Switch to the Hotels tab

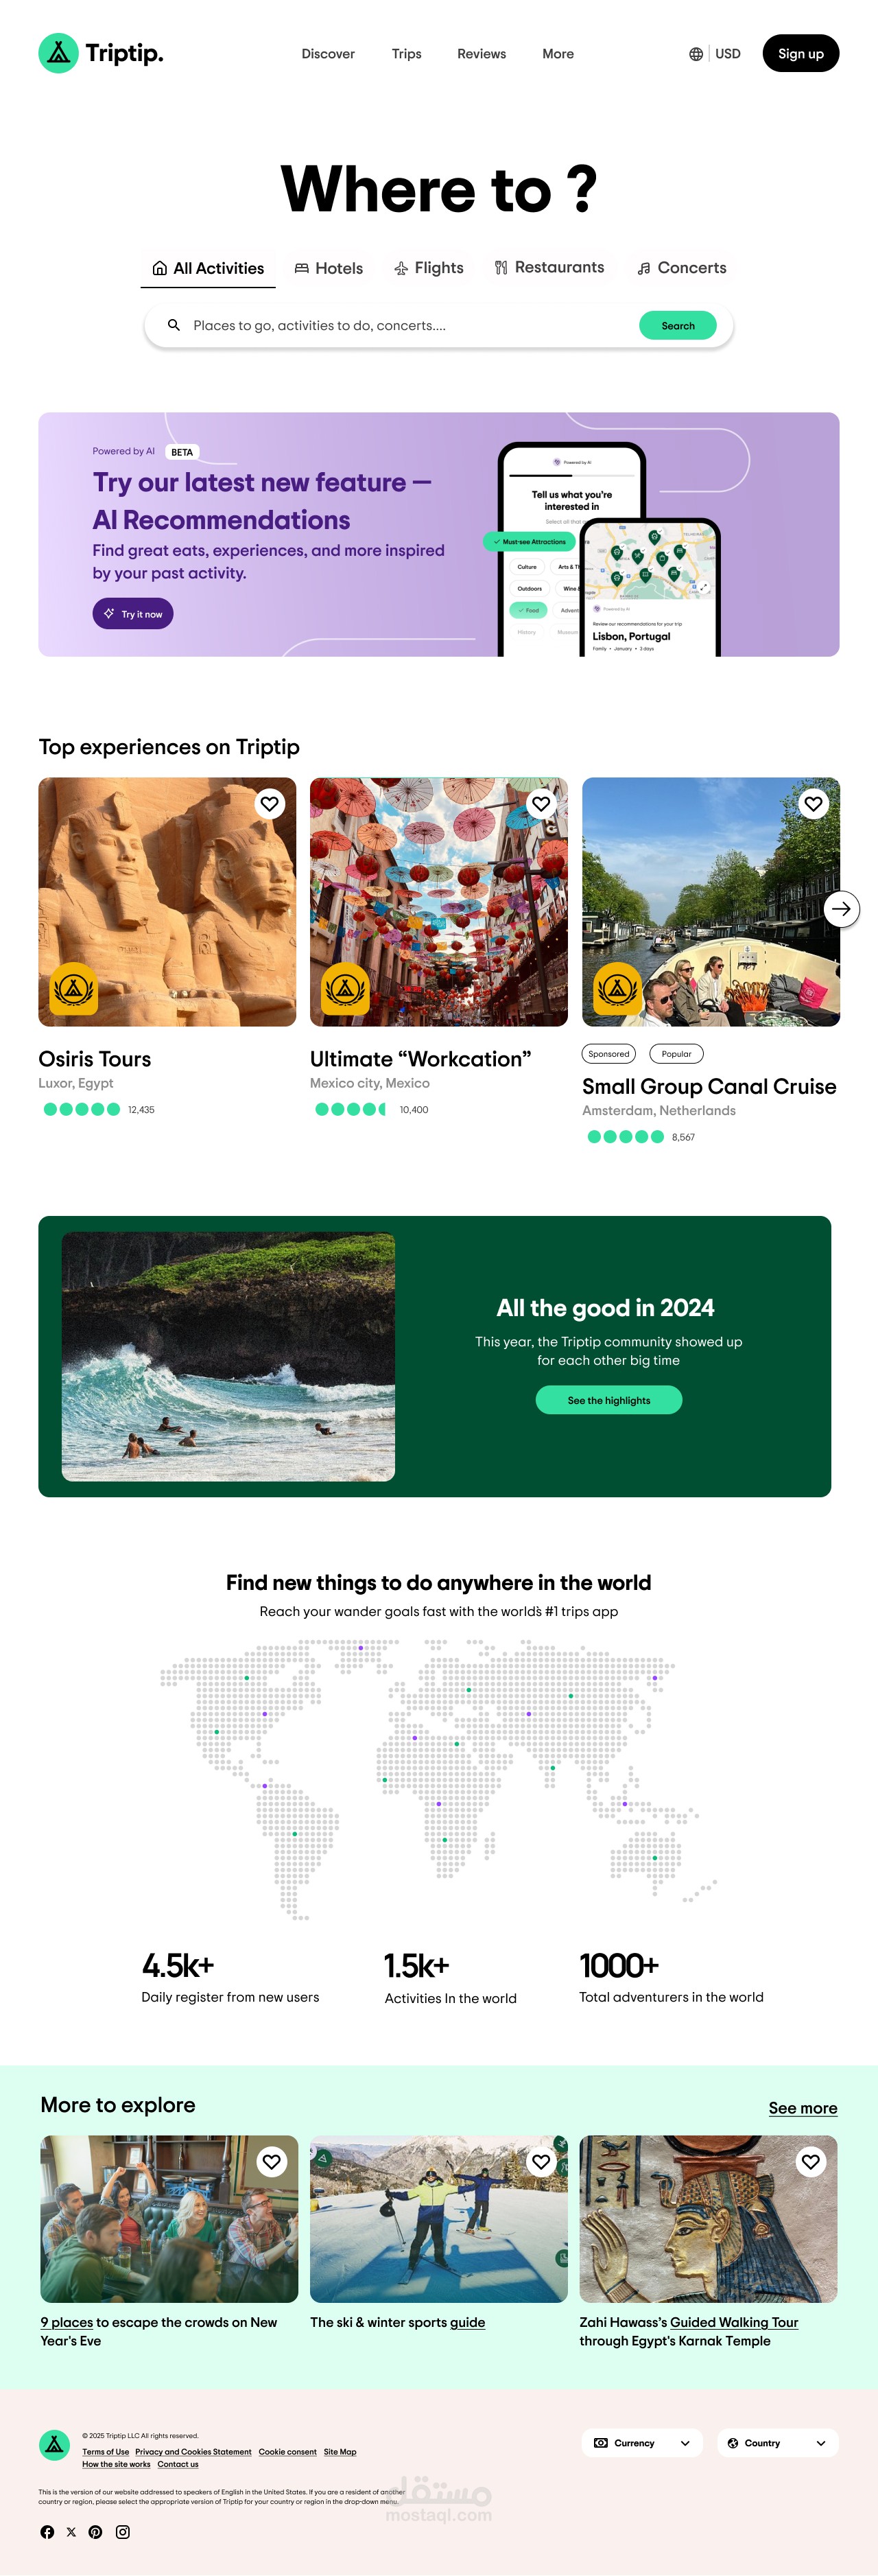(329, 268)
